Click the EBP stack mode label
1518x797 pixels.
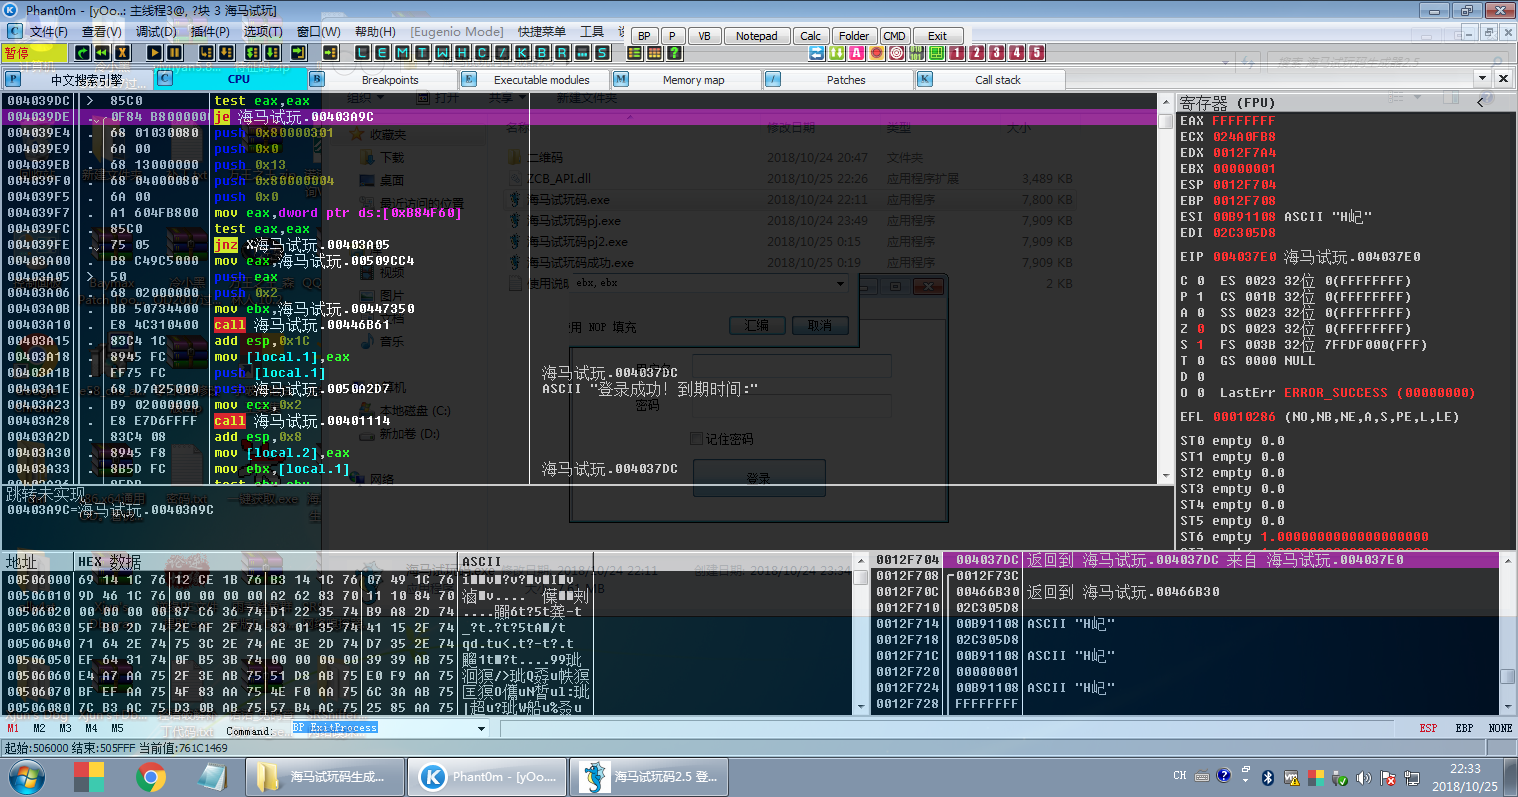(1464, 728)
